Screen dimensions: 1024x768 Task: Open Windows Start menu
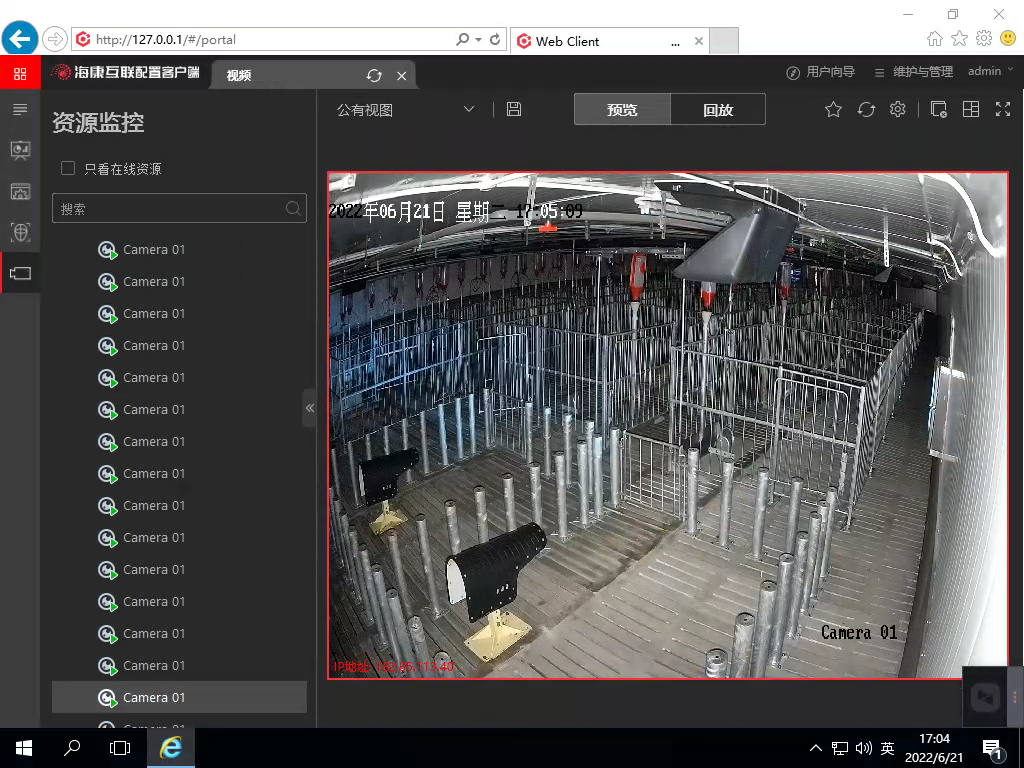coord(23,747)
